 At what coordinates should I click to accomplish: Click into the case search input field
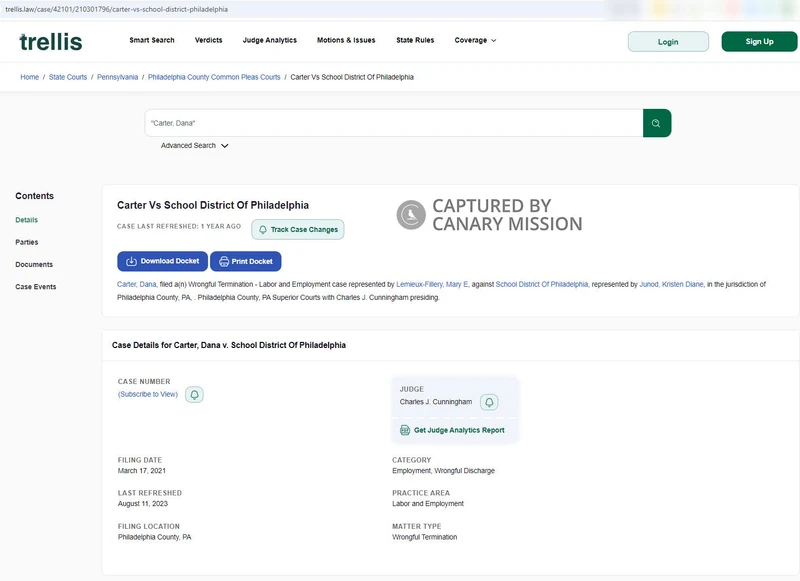pos(393,123)
